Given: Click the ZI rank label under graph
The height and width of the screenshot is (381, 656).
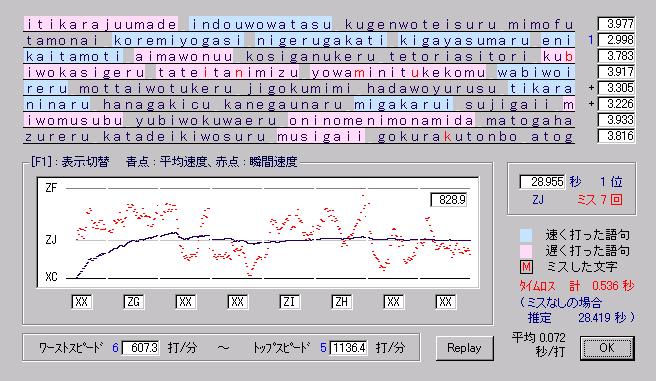Looking at the screenshot, I should [x=290, y=302].
